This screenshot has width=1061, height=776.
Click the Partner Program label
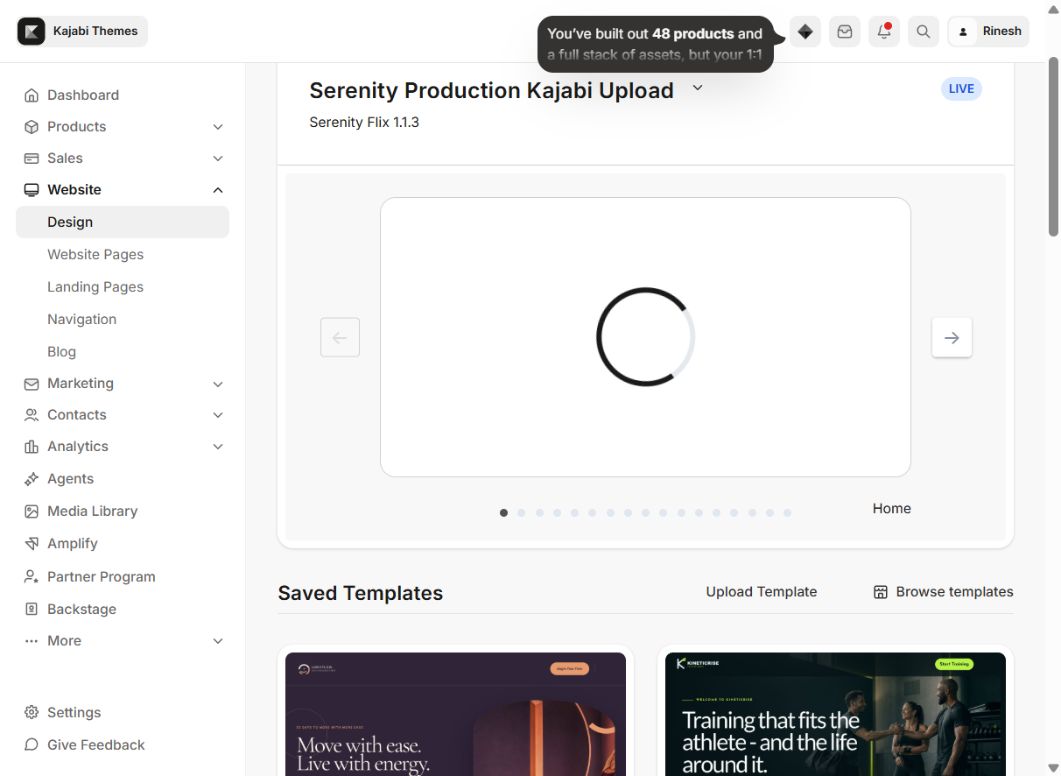pos(101,577)
